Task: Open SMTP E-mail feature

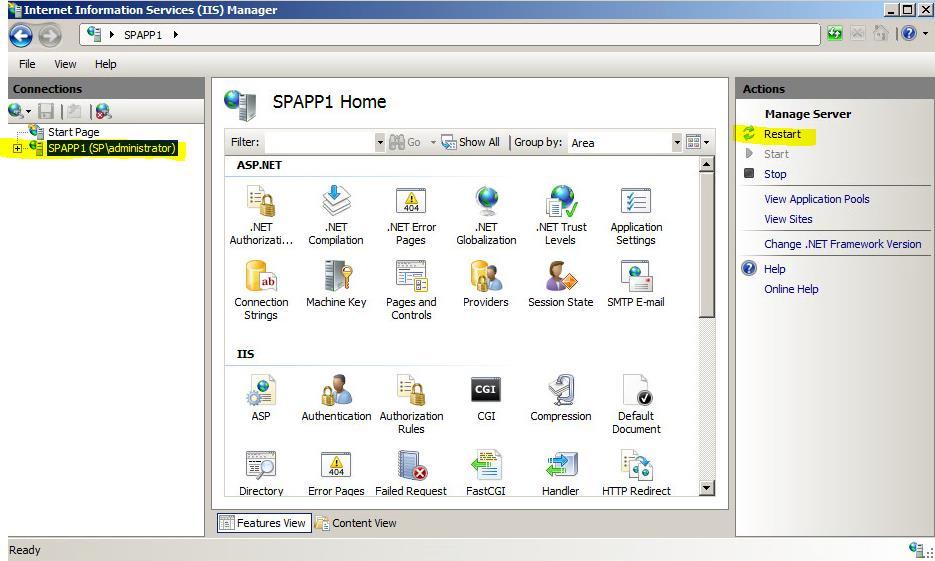Action: 636,284
